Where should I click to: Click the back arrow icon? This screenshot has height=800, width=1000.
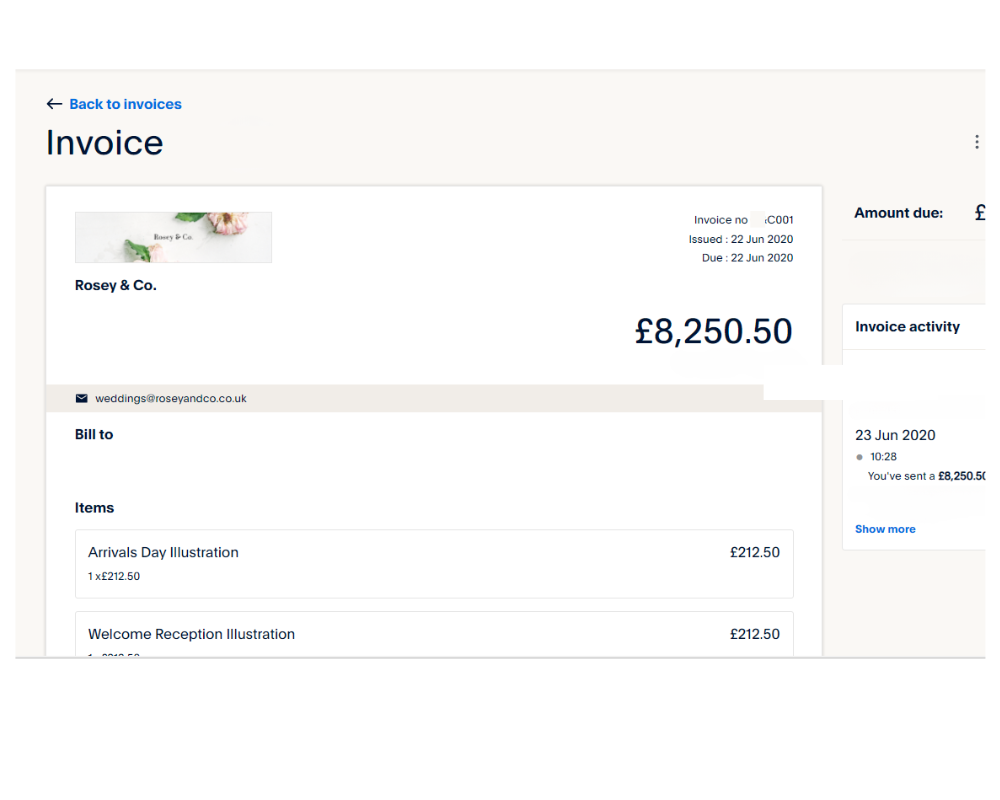click(54, 104)
